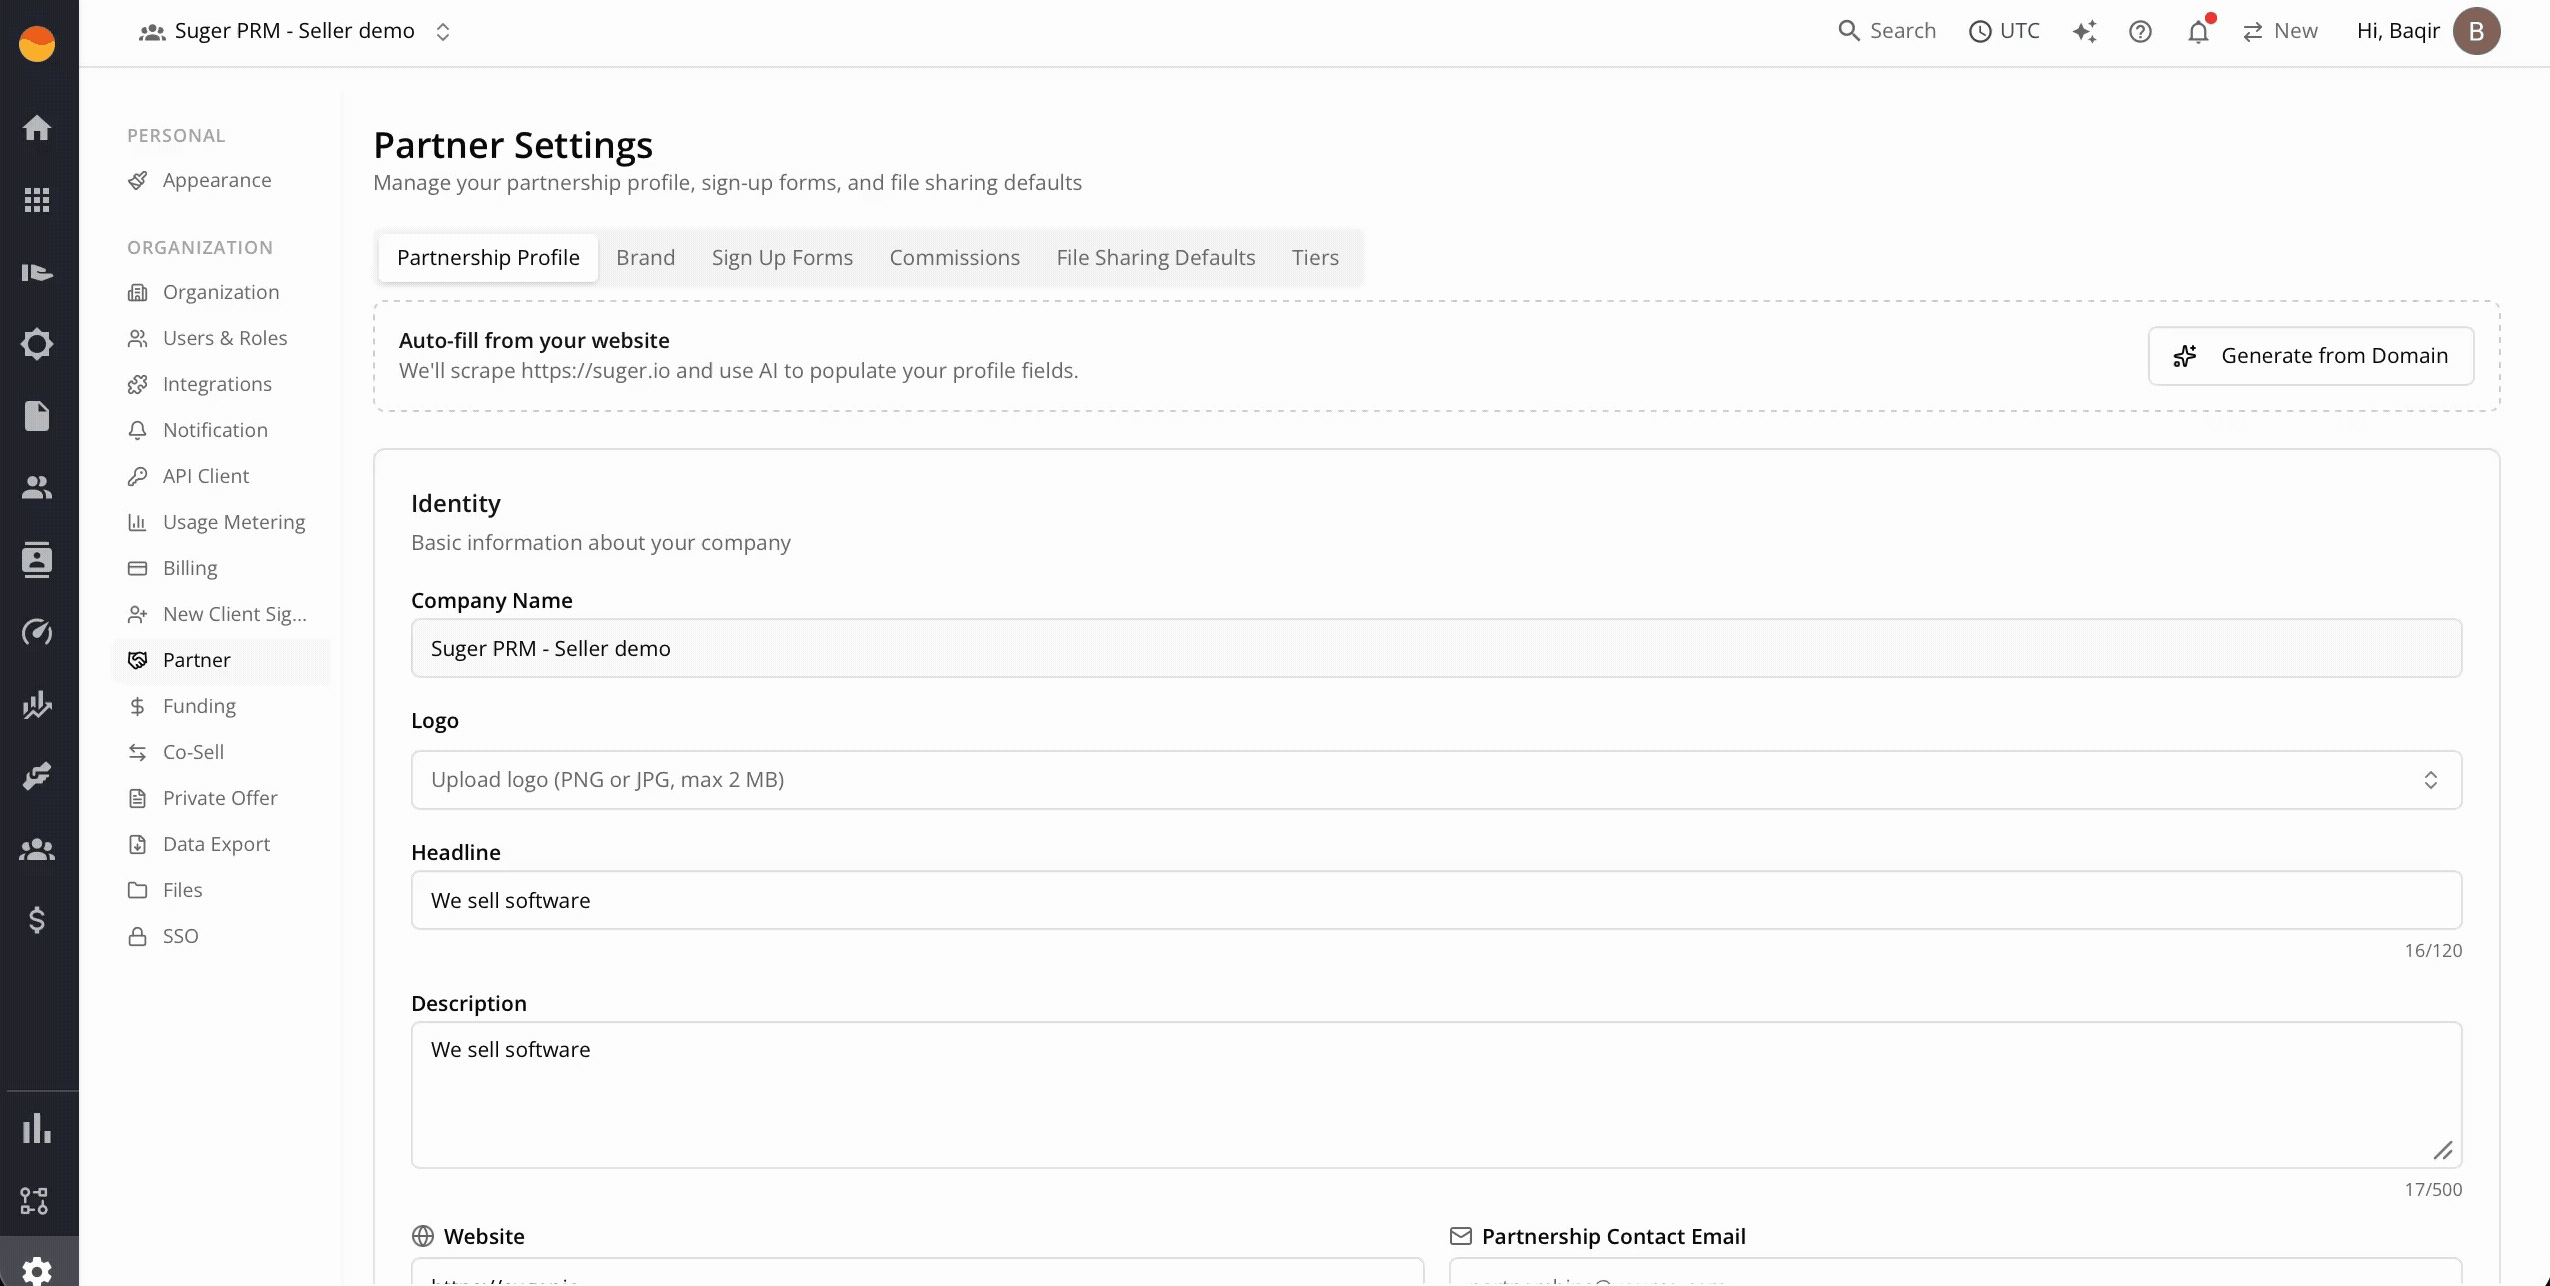Open Users & Roles settings
2550x1286 pixels.
222,338
